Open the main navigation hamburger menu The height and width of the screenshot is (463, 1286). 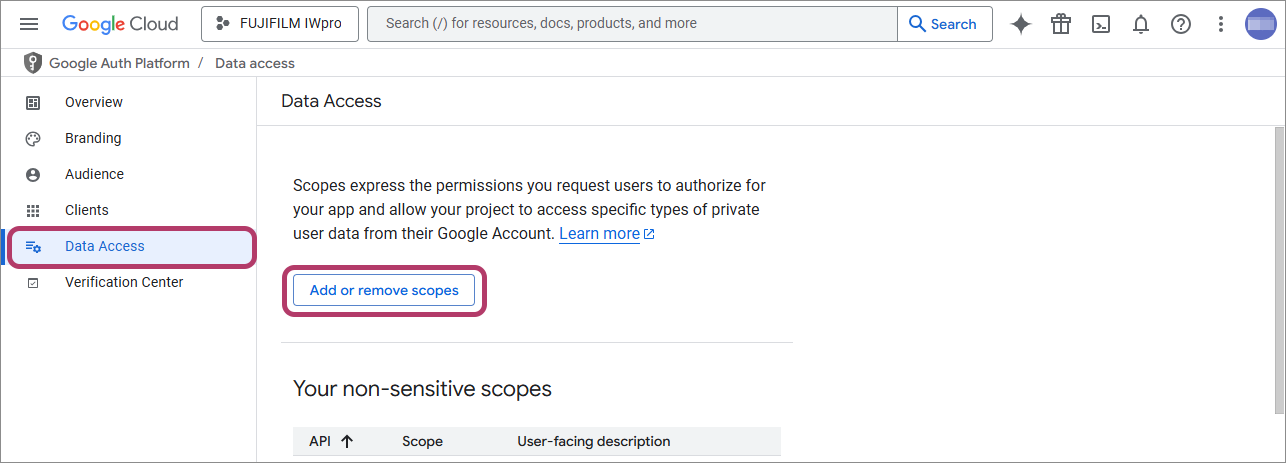click(x=29, y=24)
